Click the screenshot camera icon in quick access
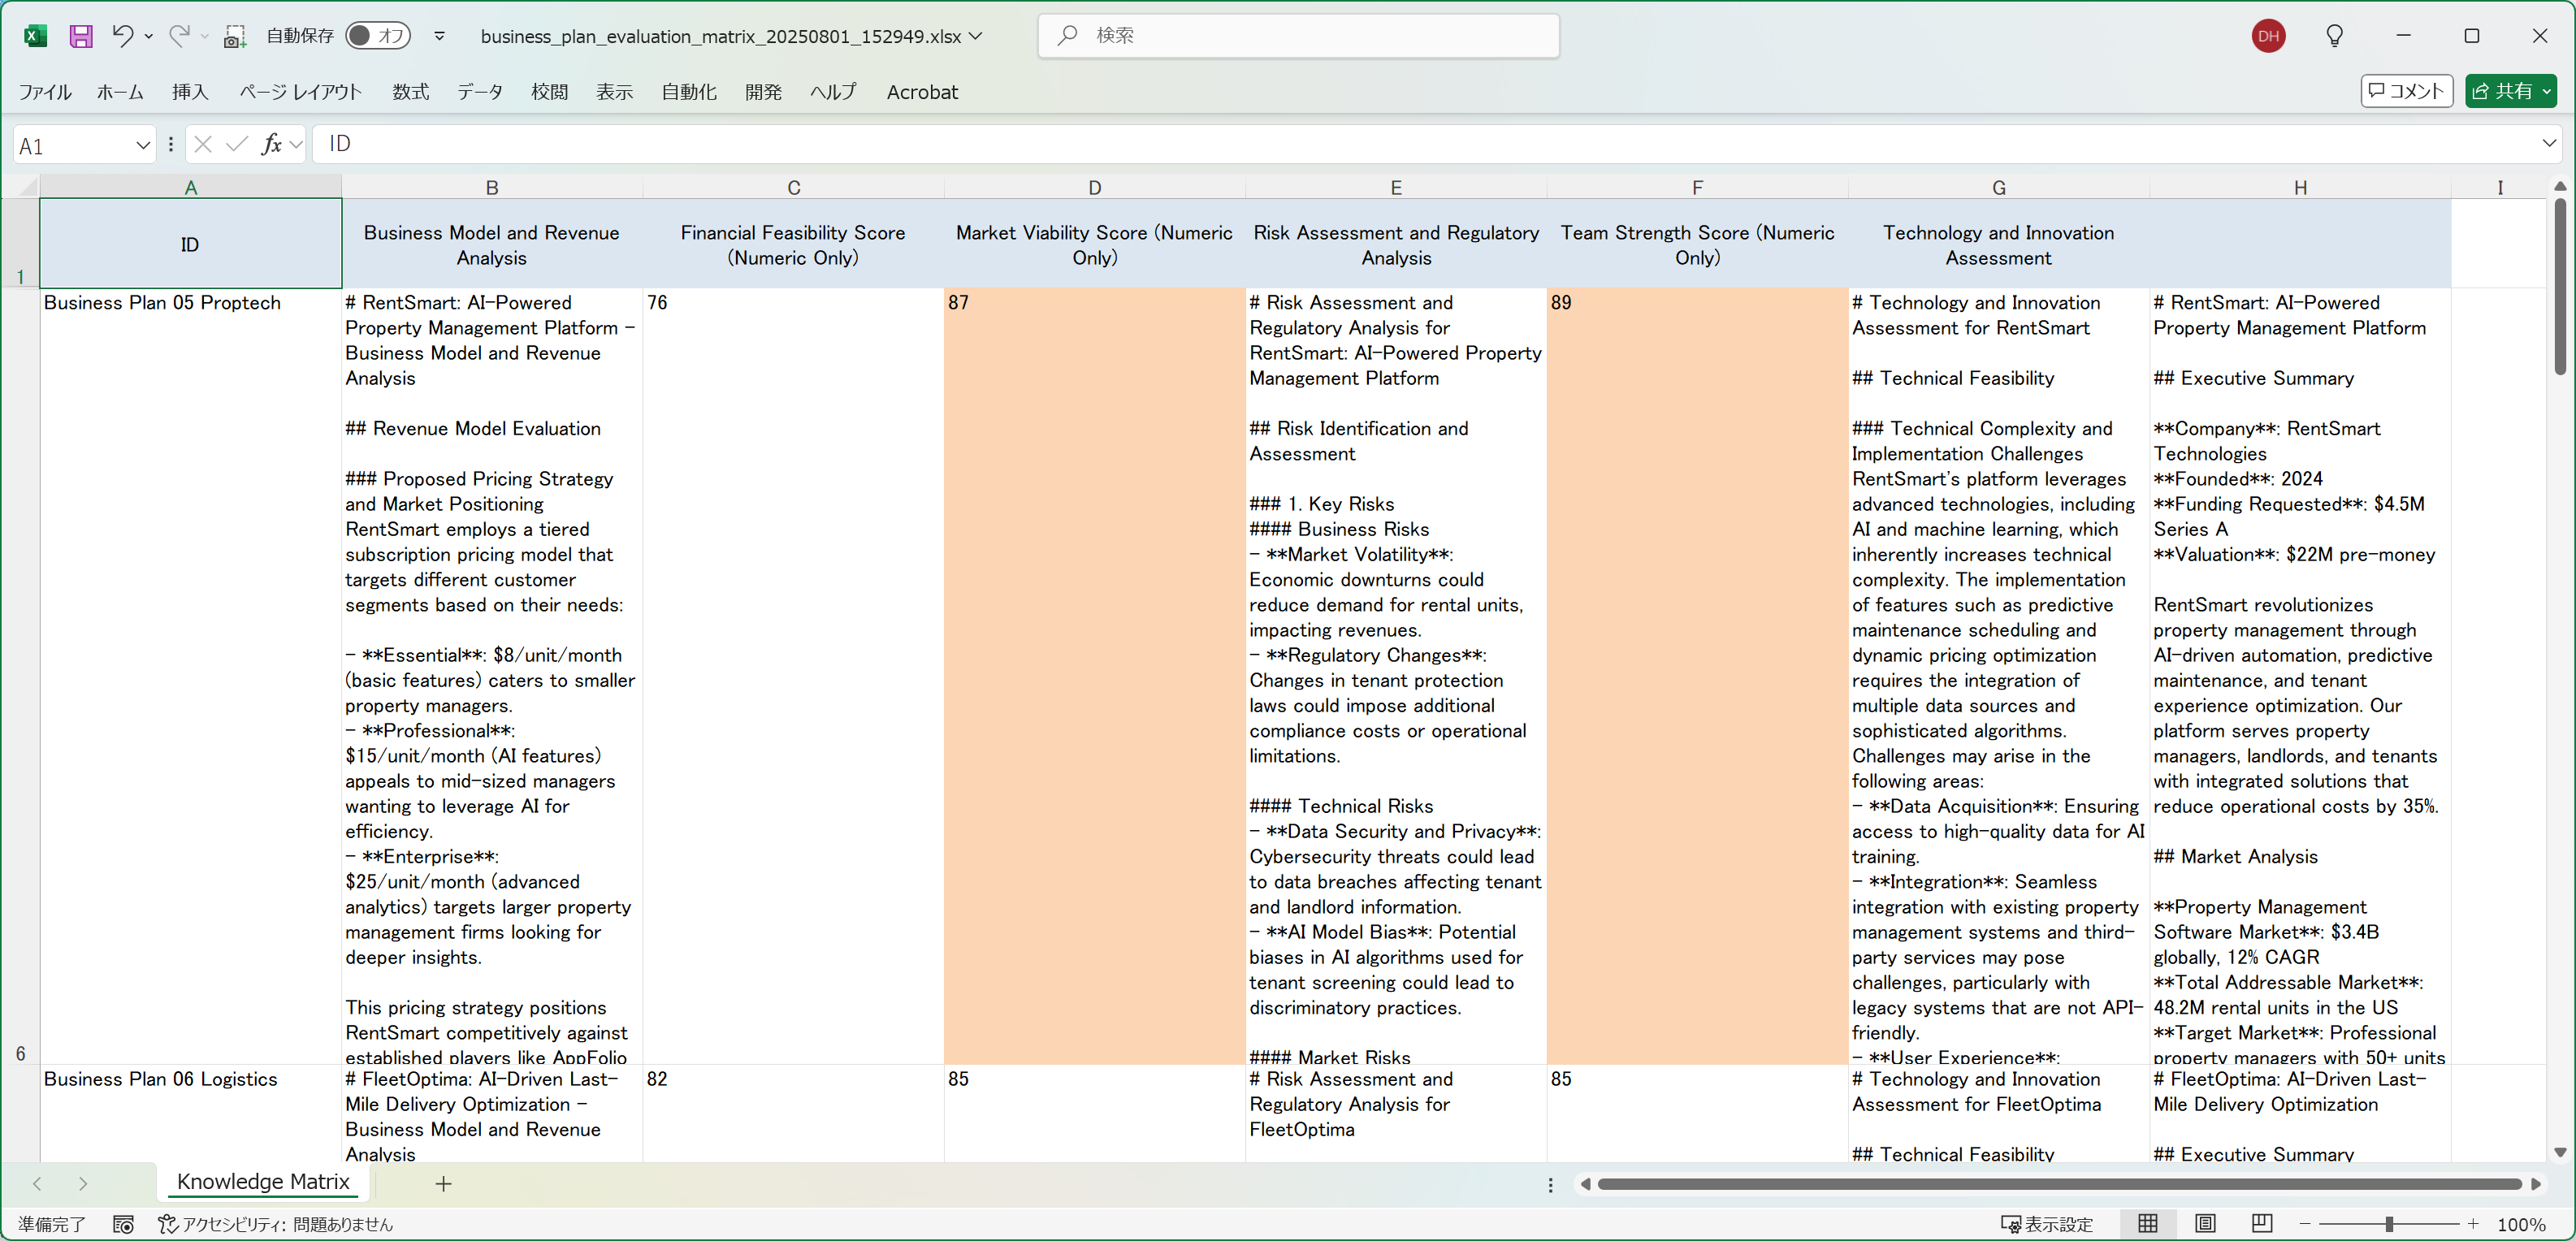 tap(234, 36)
